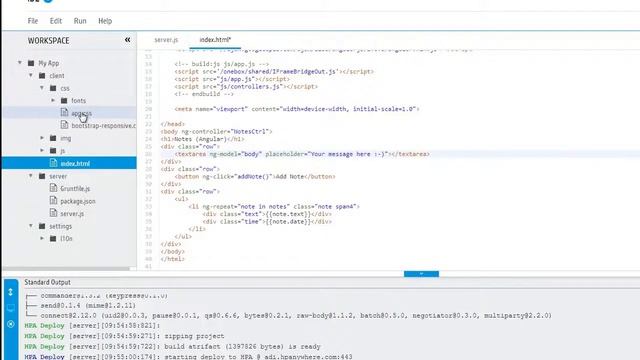The width and height of the screenshot is (640, 360).
Task: Select the fonts folder label
Action: point(78,100)
